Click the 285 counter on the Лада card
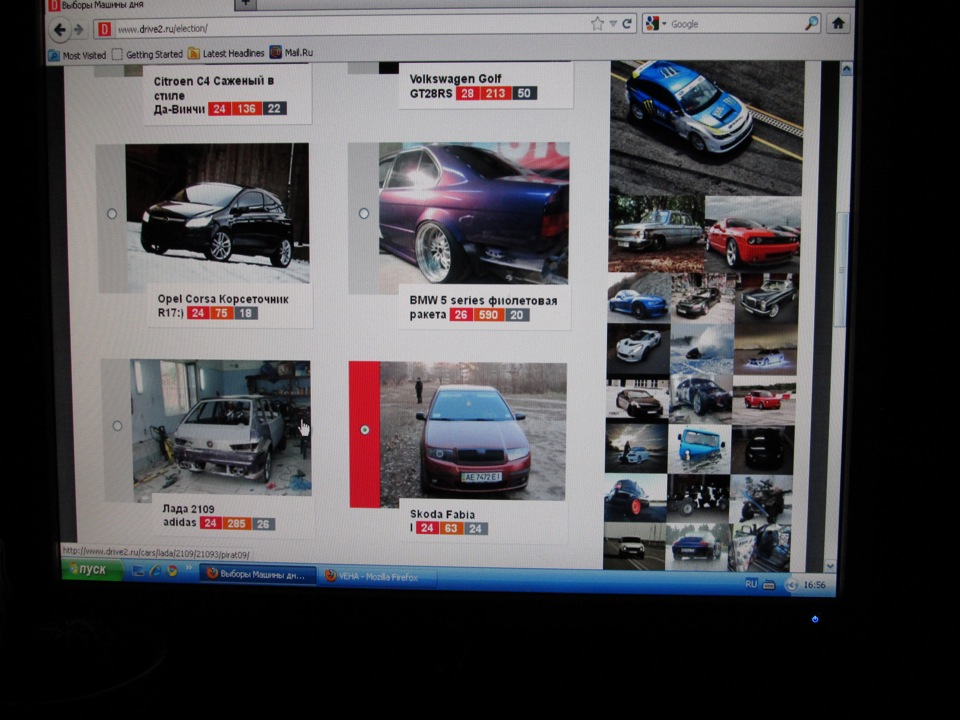This screenshot has width=960, height=720. pos(236,523)
